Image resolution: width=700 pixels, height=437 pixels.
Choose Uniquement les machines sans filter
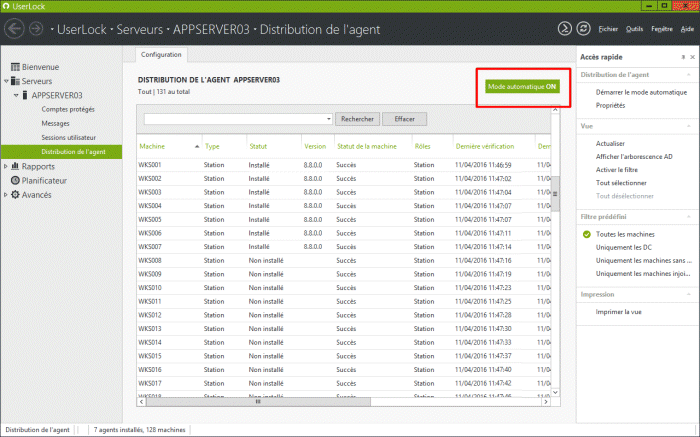coord(643,261)
